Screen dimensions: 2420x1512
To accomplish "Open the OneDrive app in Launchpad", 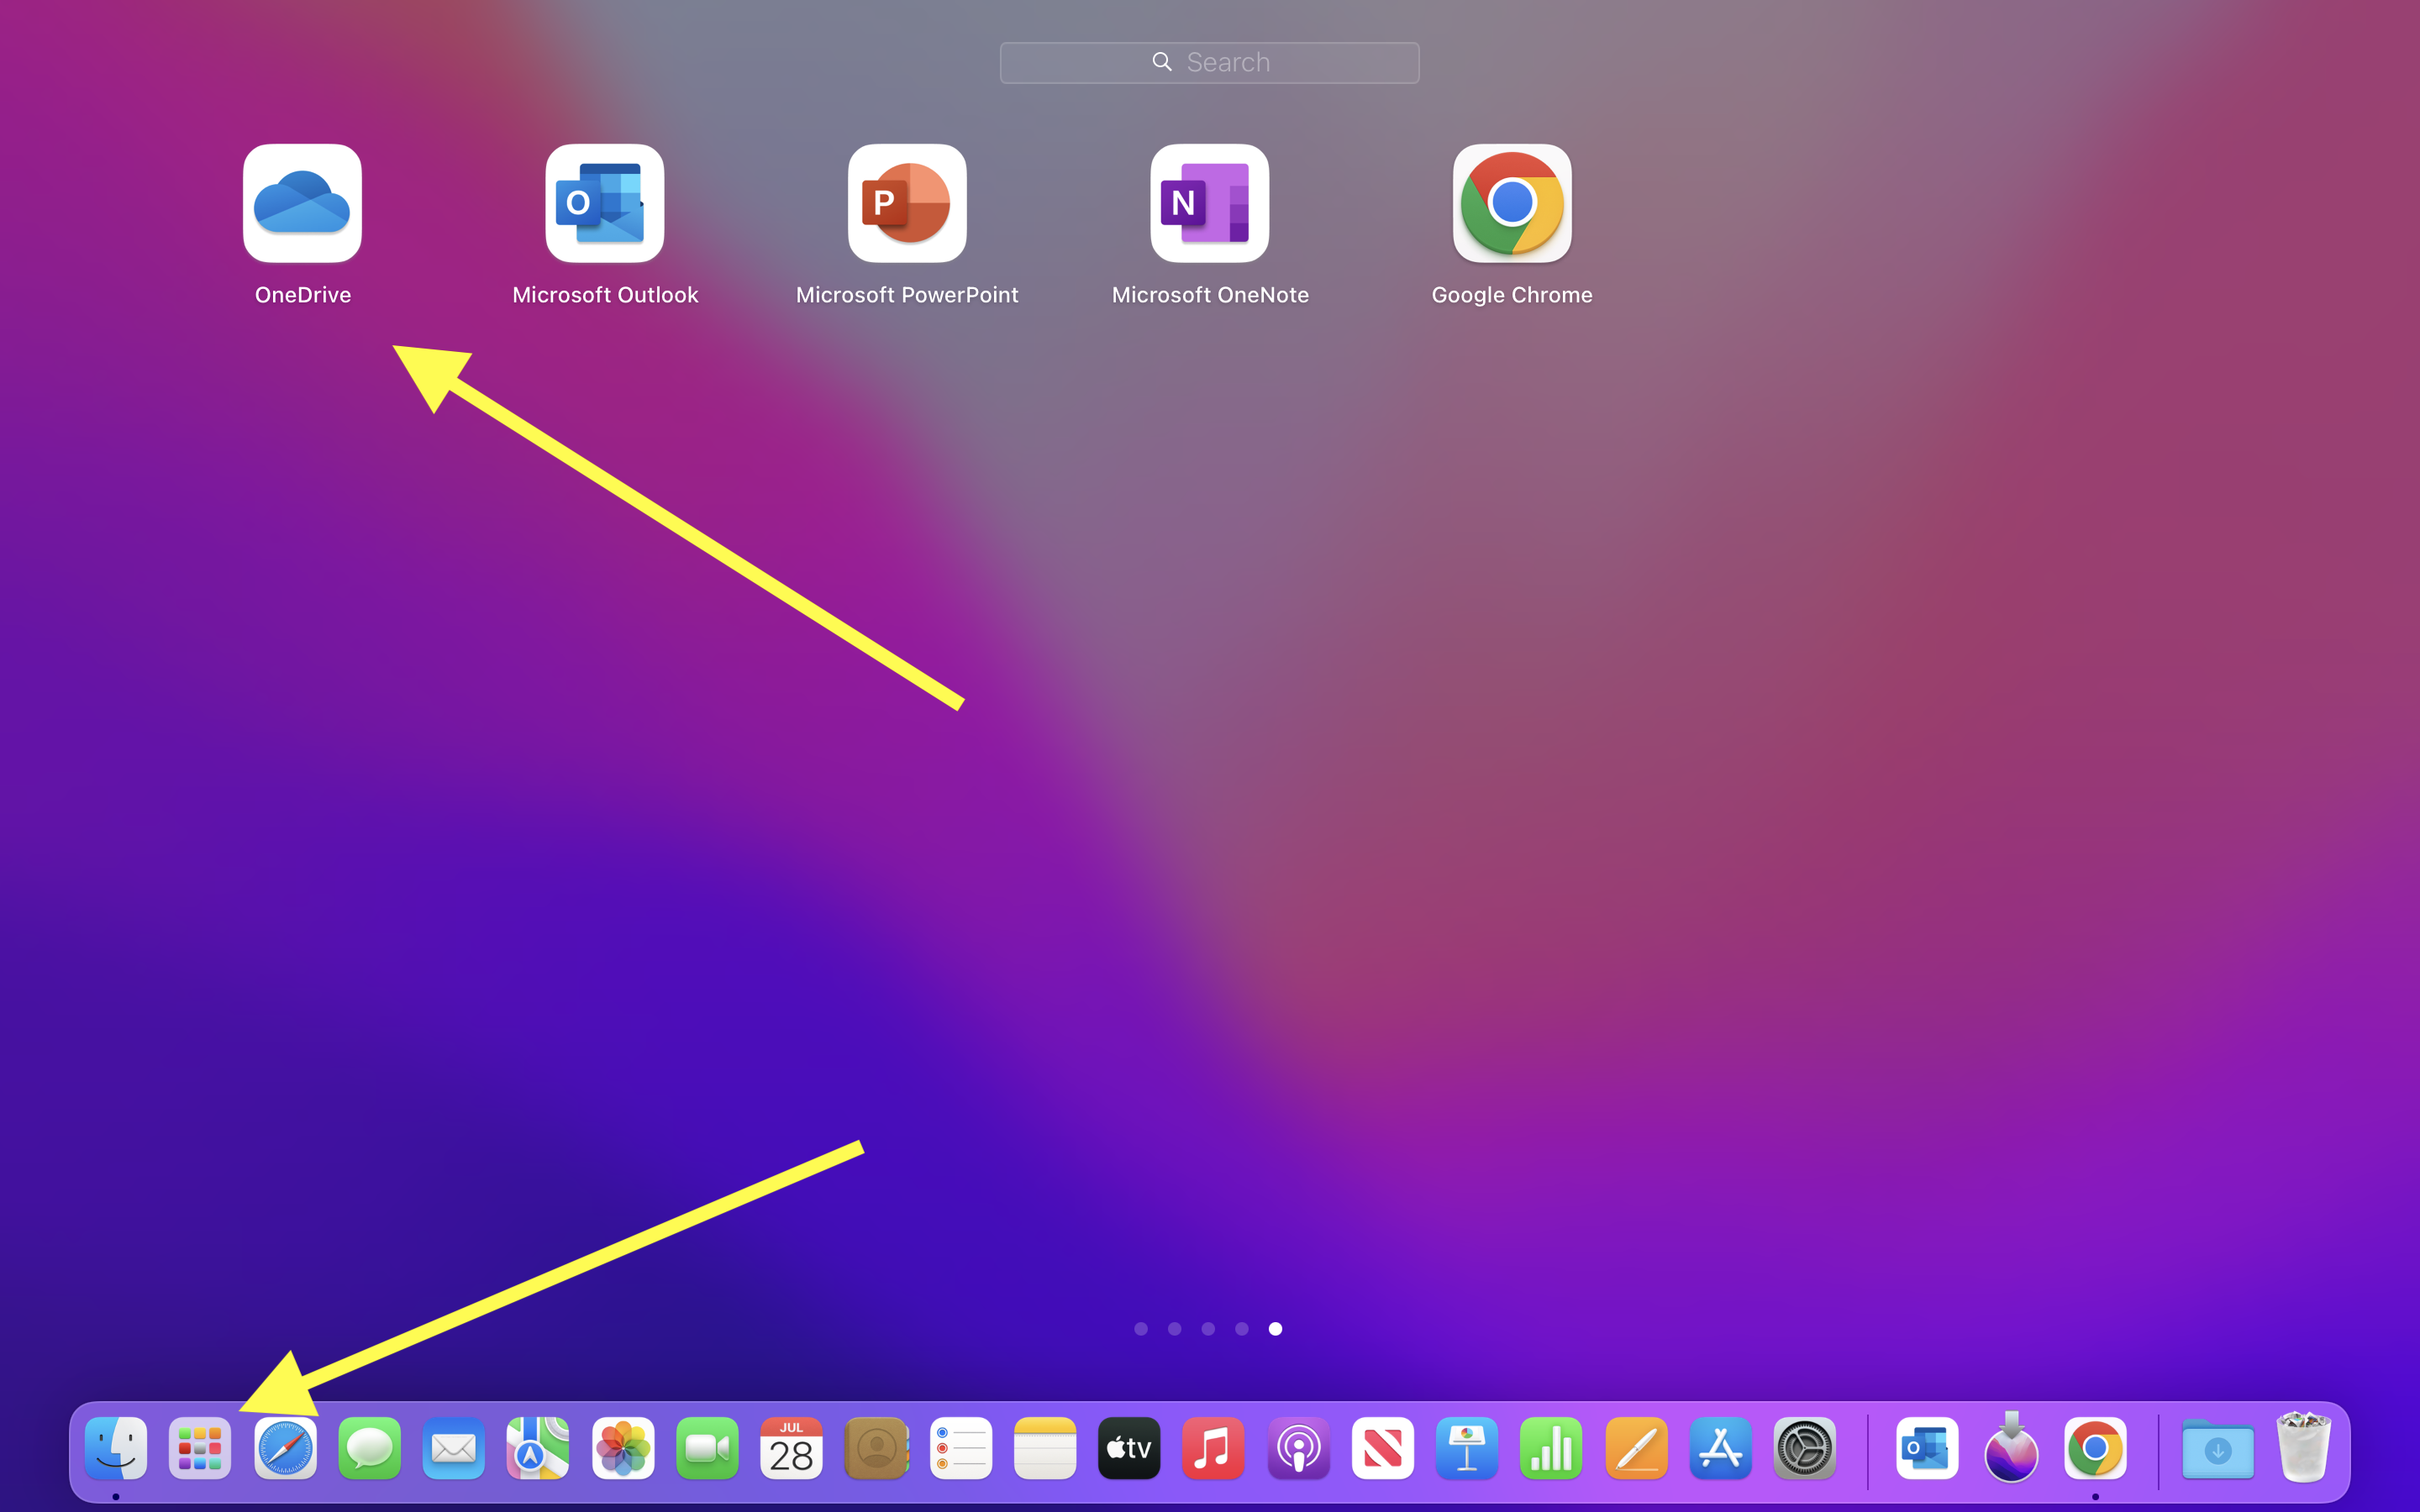I will click(x=302, y=203).
